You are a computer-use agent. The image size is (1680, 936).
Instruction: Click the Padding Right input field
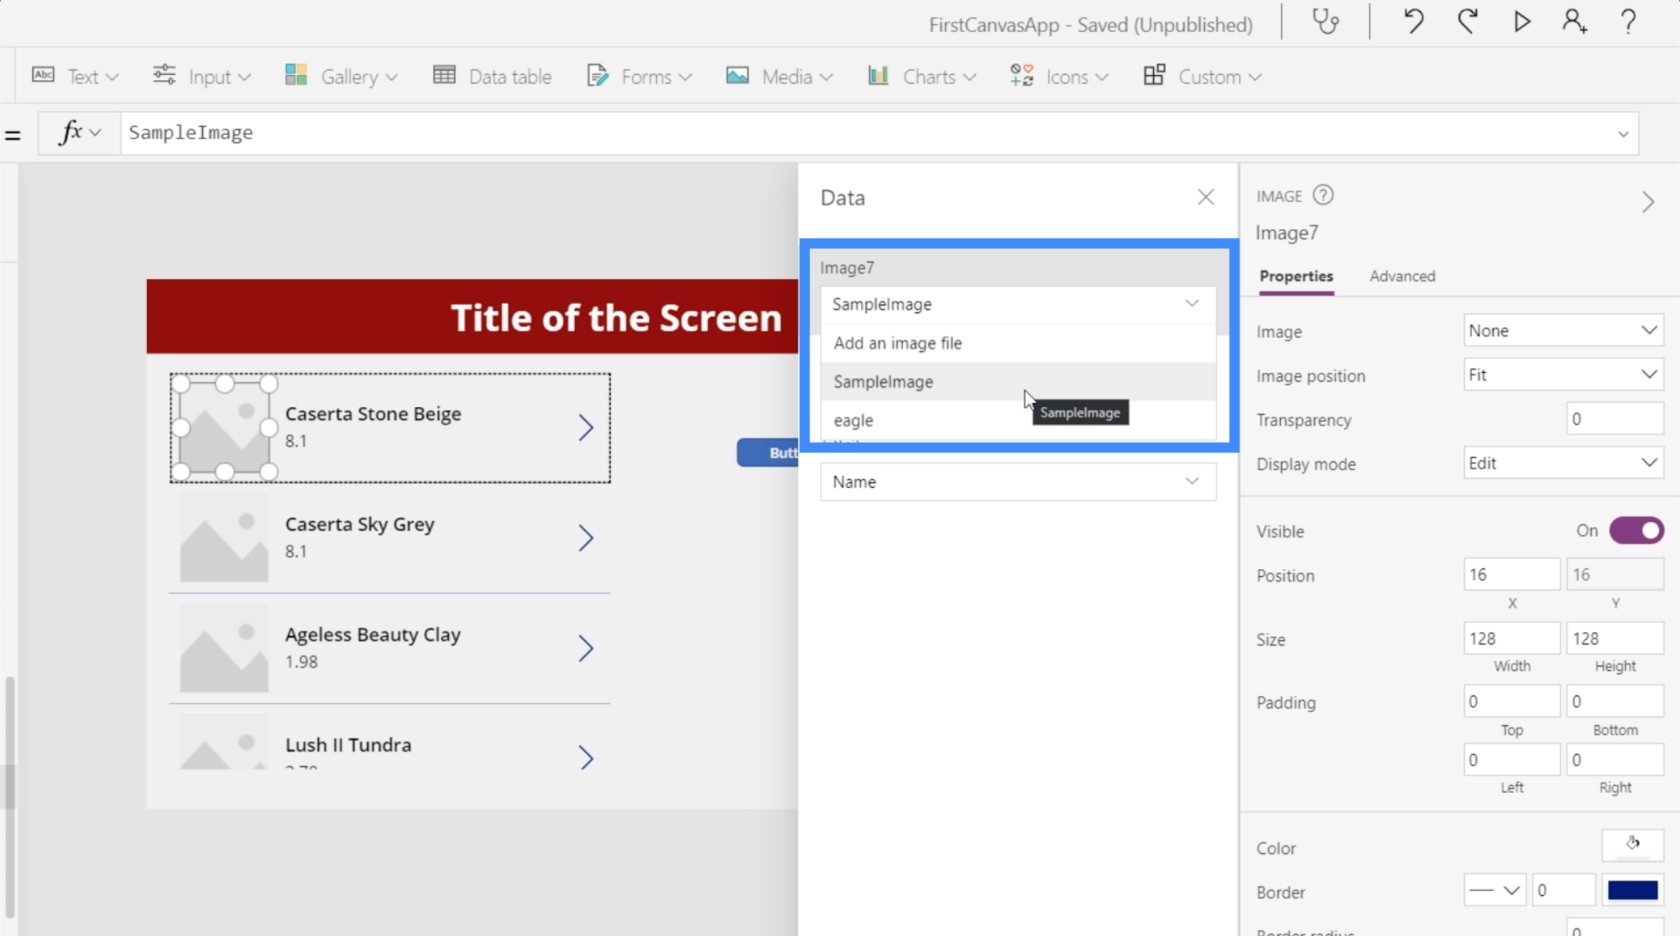1614,759
